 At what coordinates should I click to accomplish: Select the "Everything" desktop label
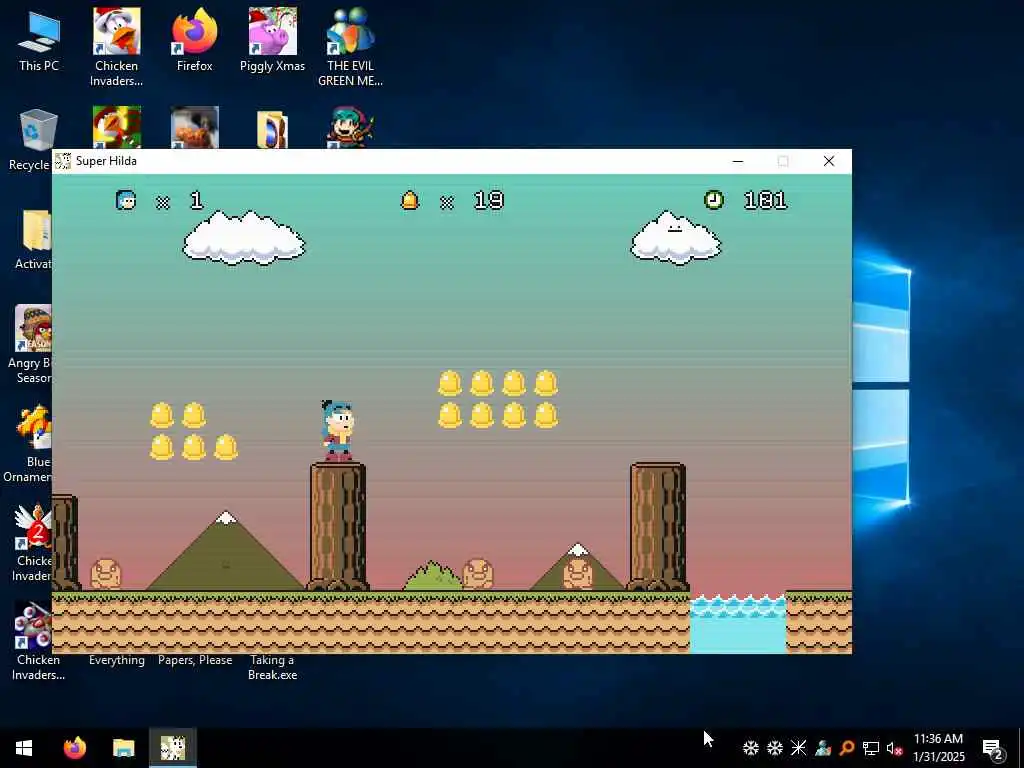pos(116,660)
